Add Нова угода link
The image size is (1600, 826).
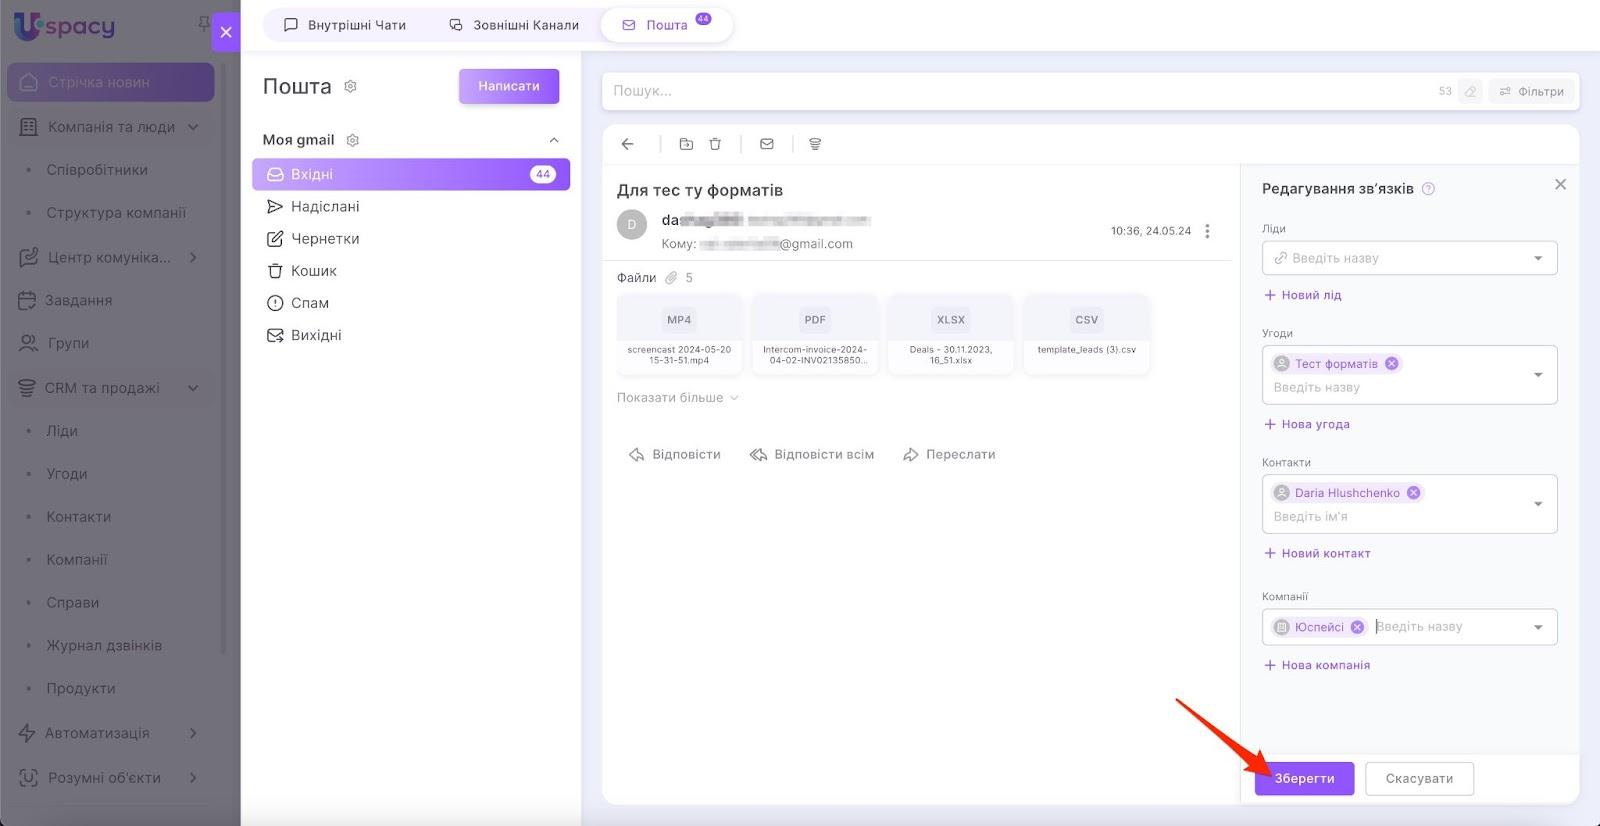[1307, 424]
